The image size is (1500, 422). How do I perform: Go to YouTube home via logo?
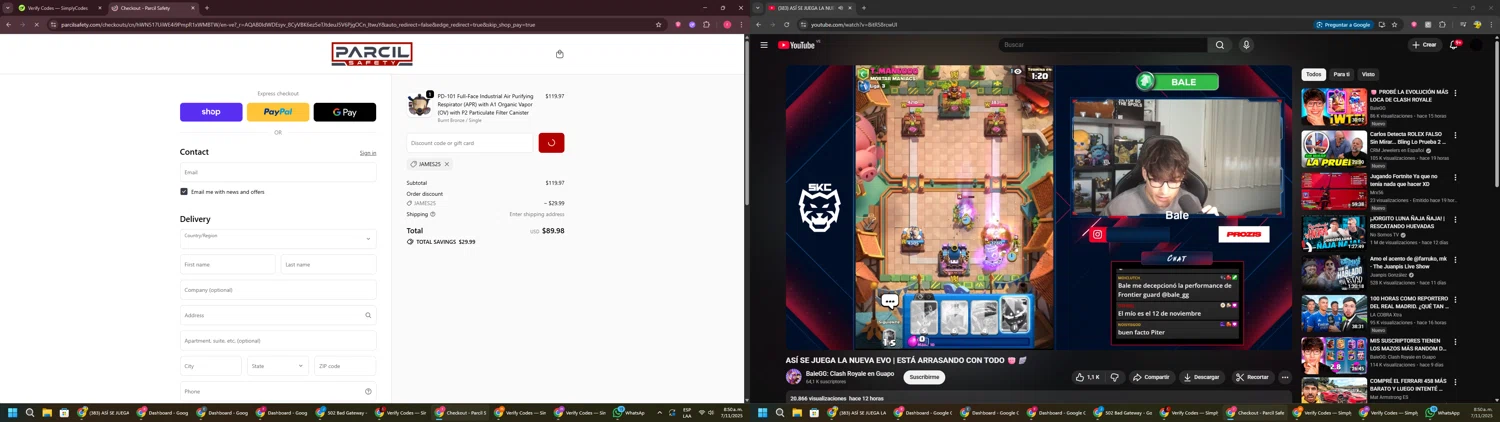coord(798,45)
